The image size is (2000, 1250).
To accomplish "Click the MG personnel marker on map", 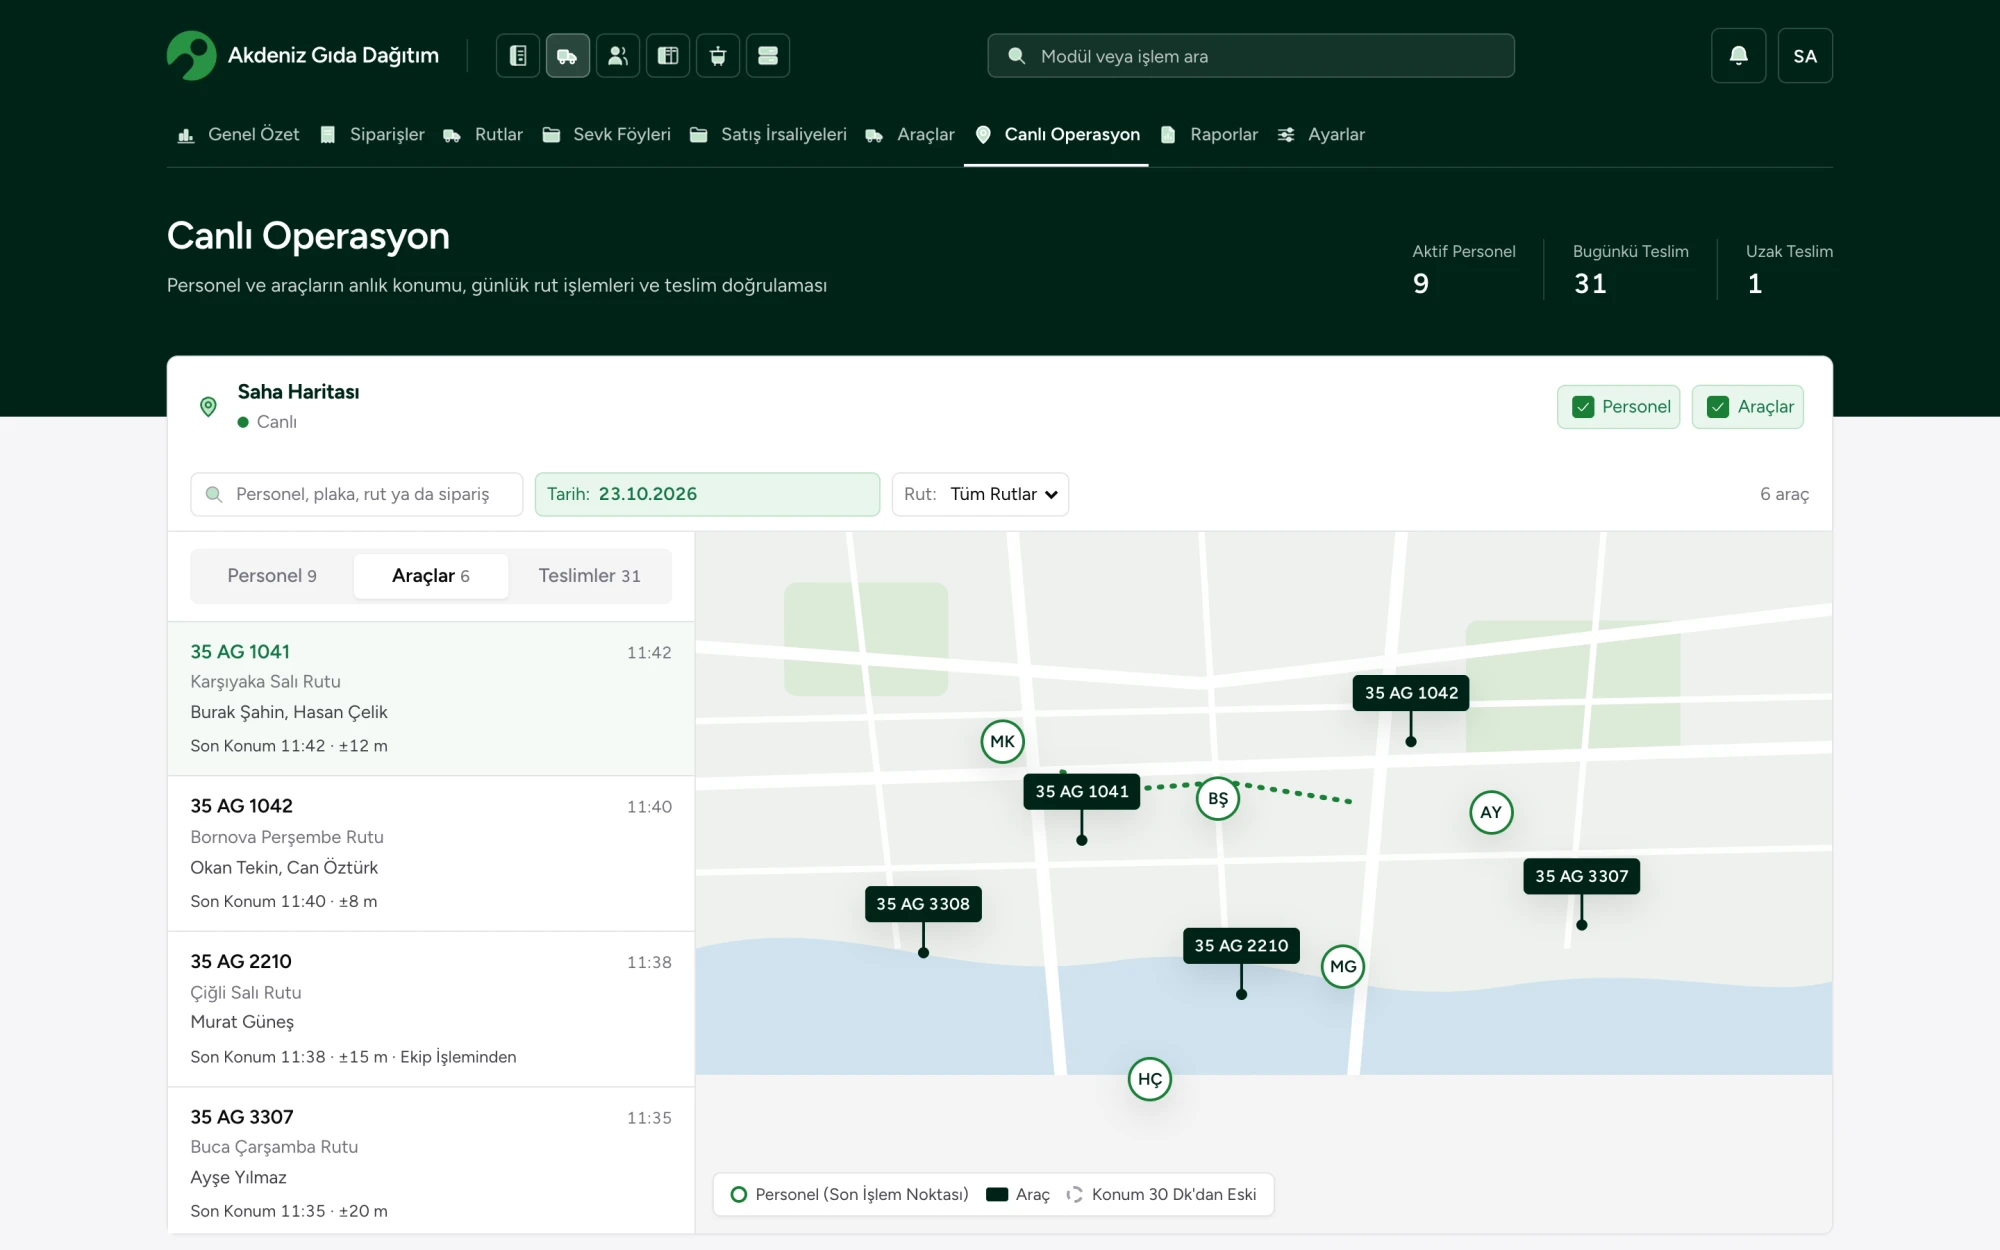I will (1343, 966).
